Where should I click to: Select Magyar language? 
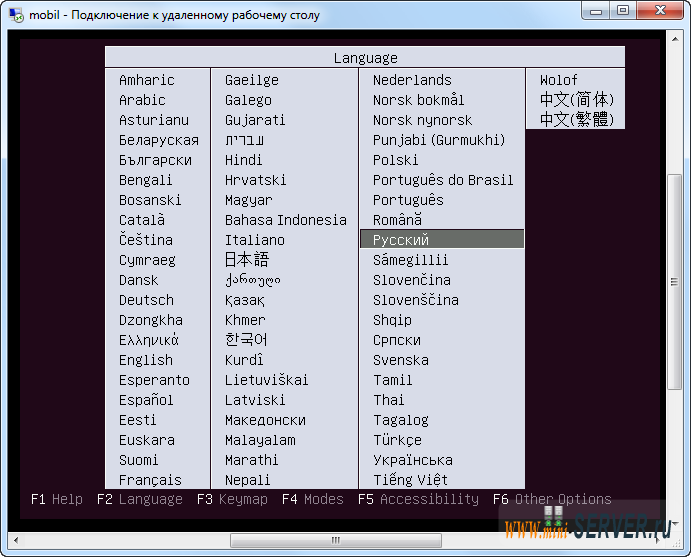pyautogui.click(x=249, y=200)
